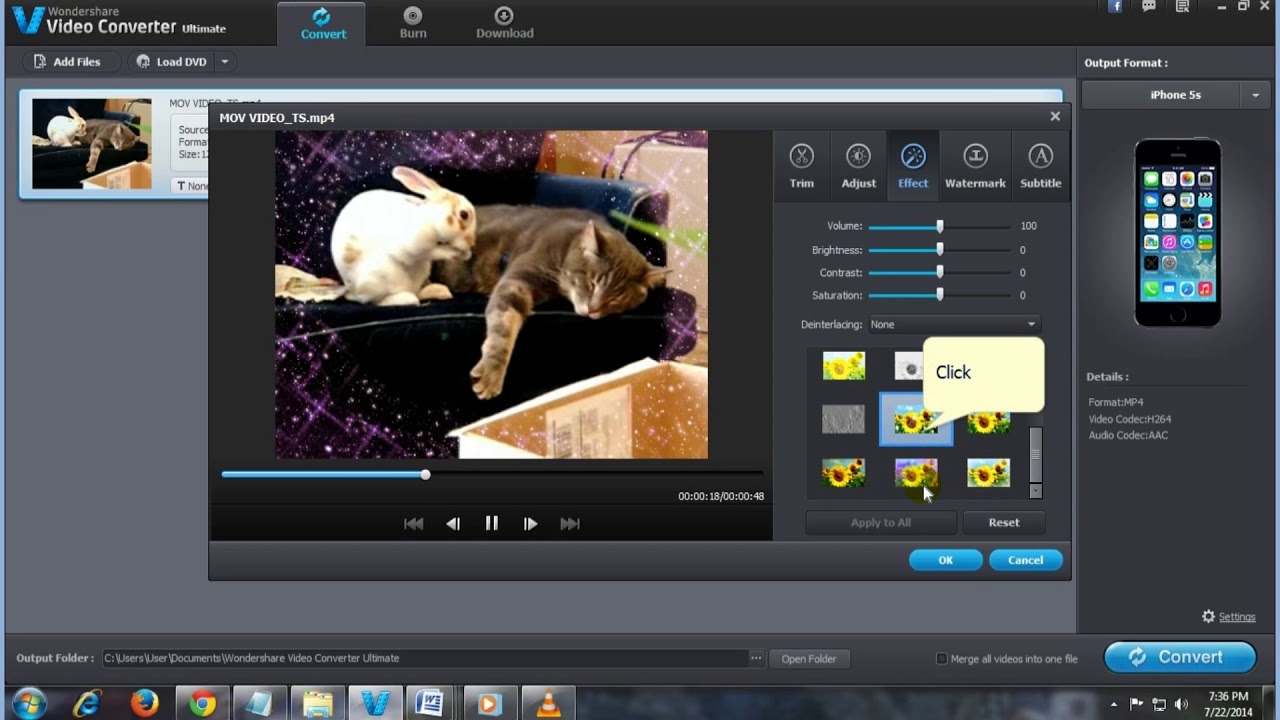Open the feedback chat bubble icon

coord(1149,7)
